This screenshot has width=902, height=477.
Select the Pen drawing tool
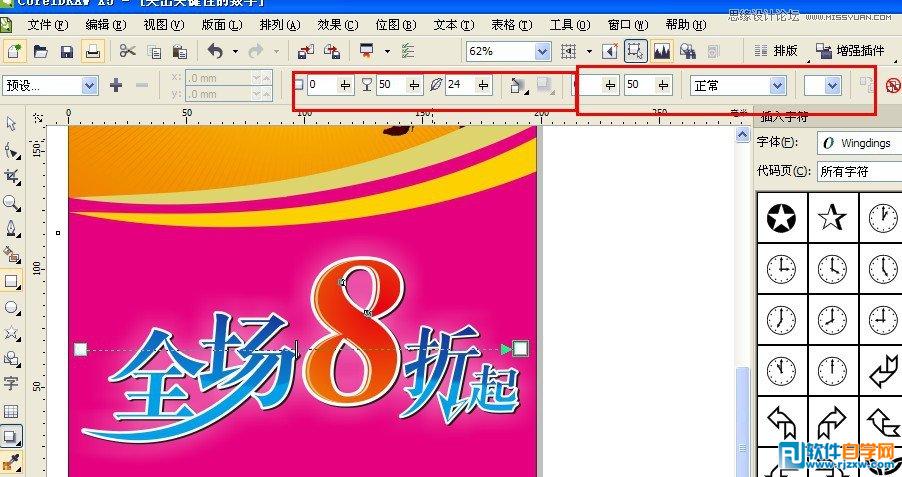[x=12, y=228]
